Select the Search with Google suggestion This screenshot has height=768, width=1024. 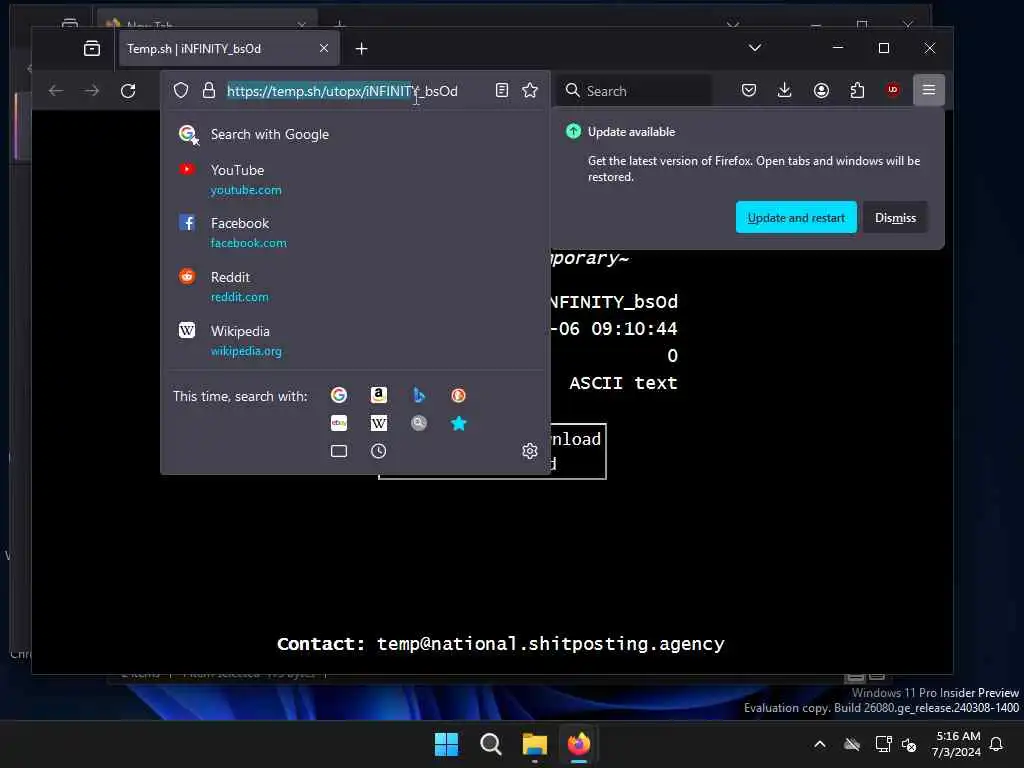pyautogui.click(x=355, y=135)
